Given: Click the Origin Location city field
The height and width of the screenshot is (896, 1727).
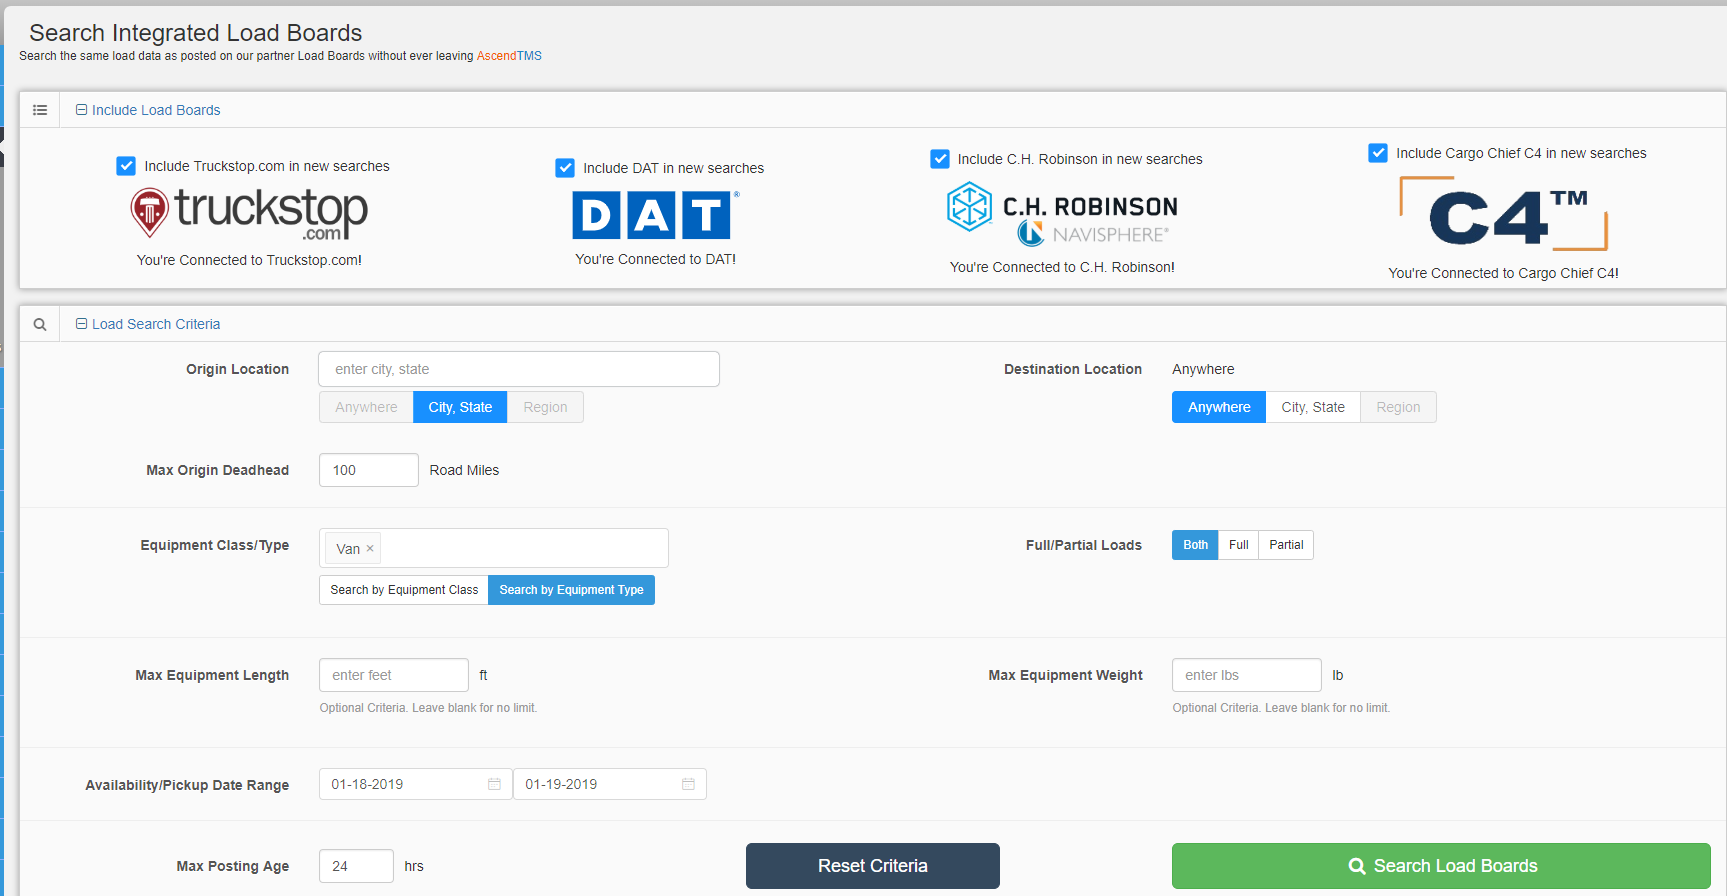Looking at the screenshot, I should pos(518,369).
